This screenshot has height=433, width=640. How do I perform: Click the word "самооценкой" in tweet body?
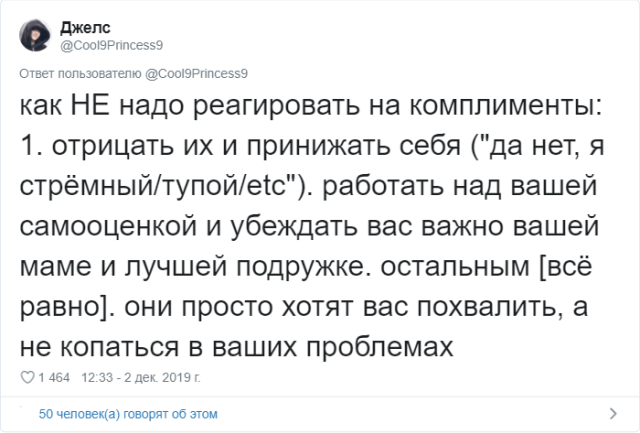click(x=109, y=227)
